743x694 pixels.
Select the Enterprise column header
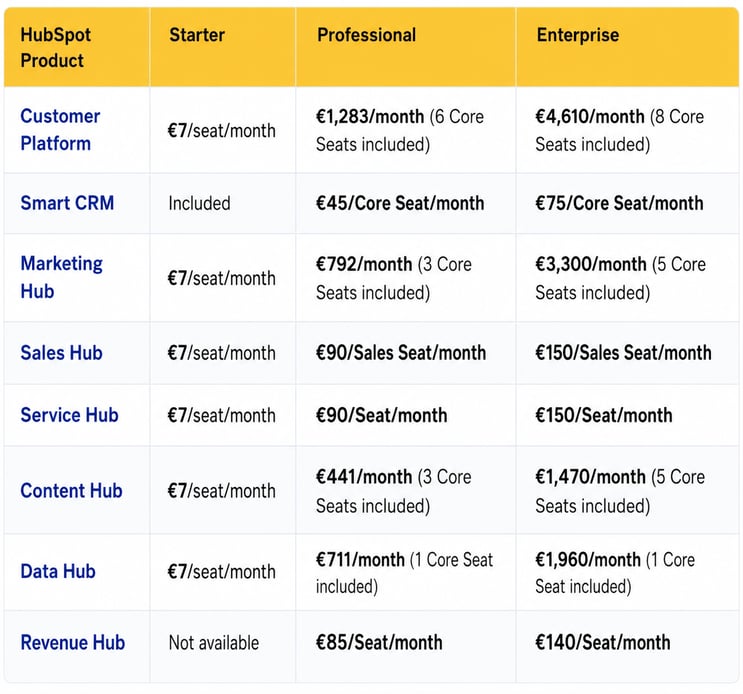click(x=578, y=35)
